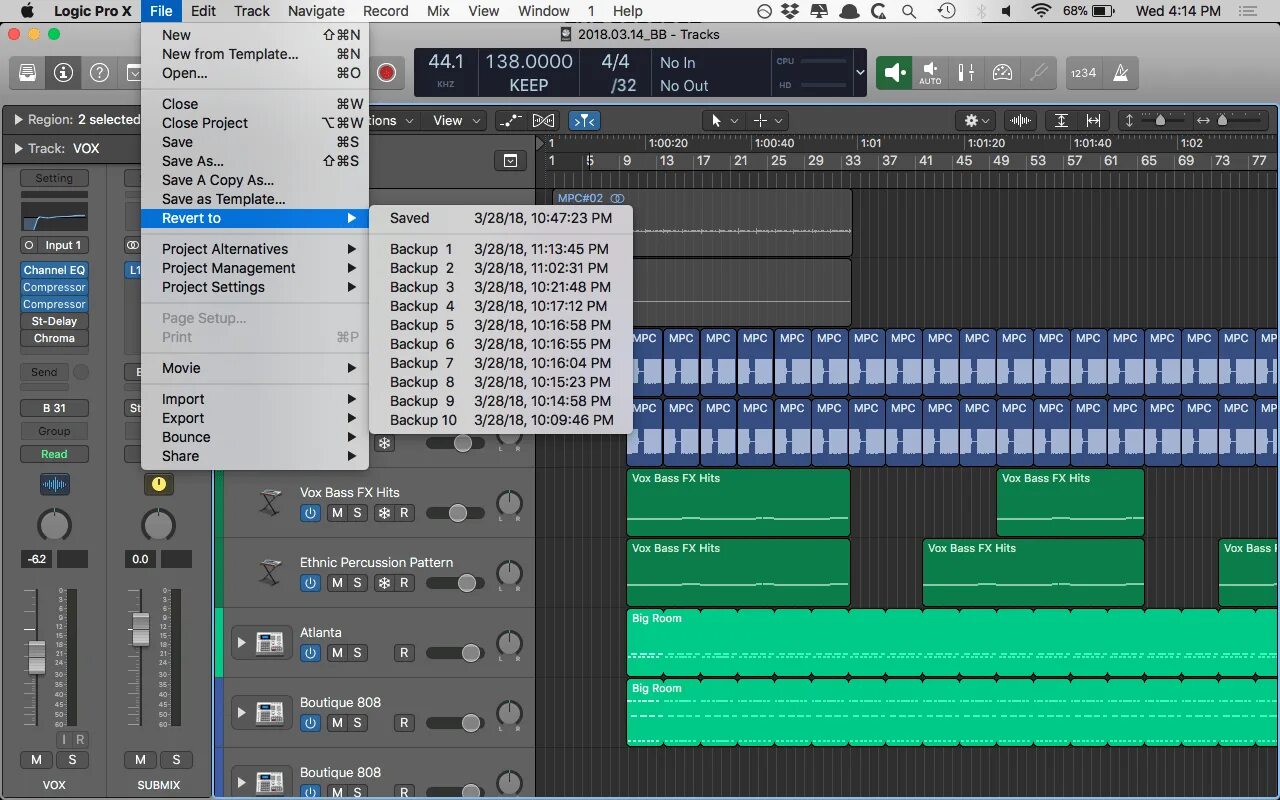
Task: Click the tuner fork icon
Action: point(1039,73)
